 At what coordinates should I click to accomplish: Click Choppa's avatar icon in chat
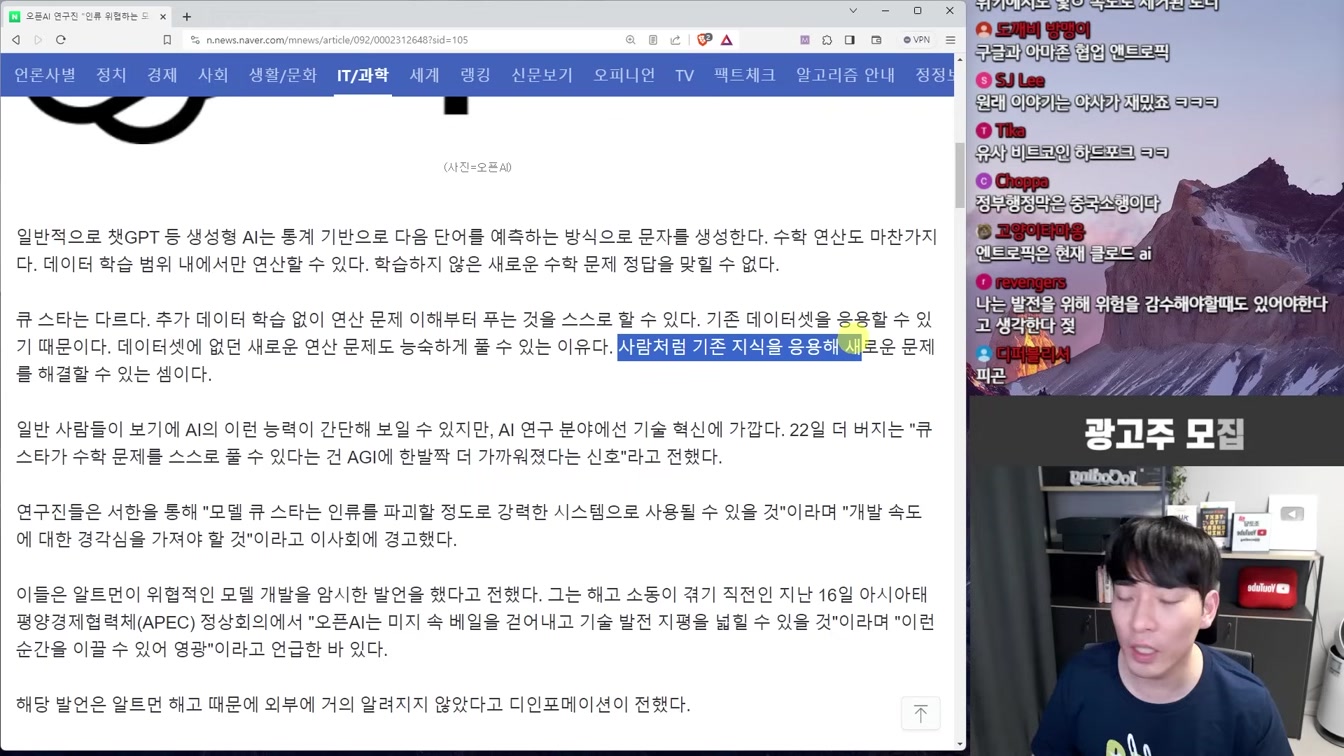pos(984,181)
